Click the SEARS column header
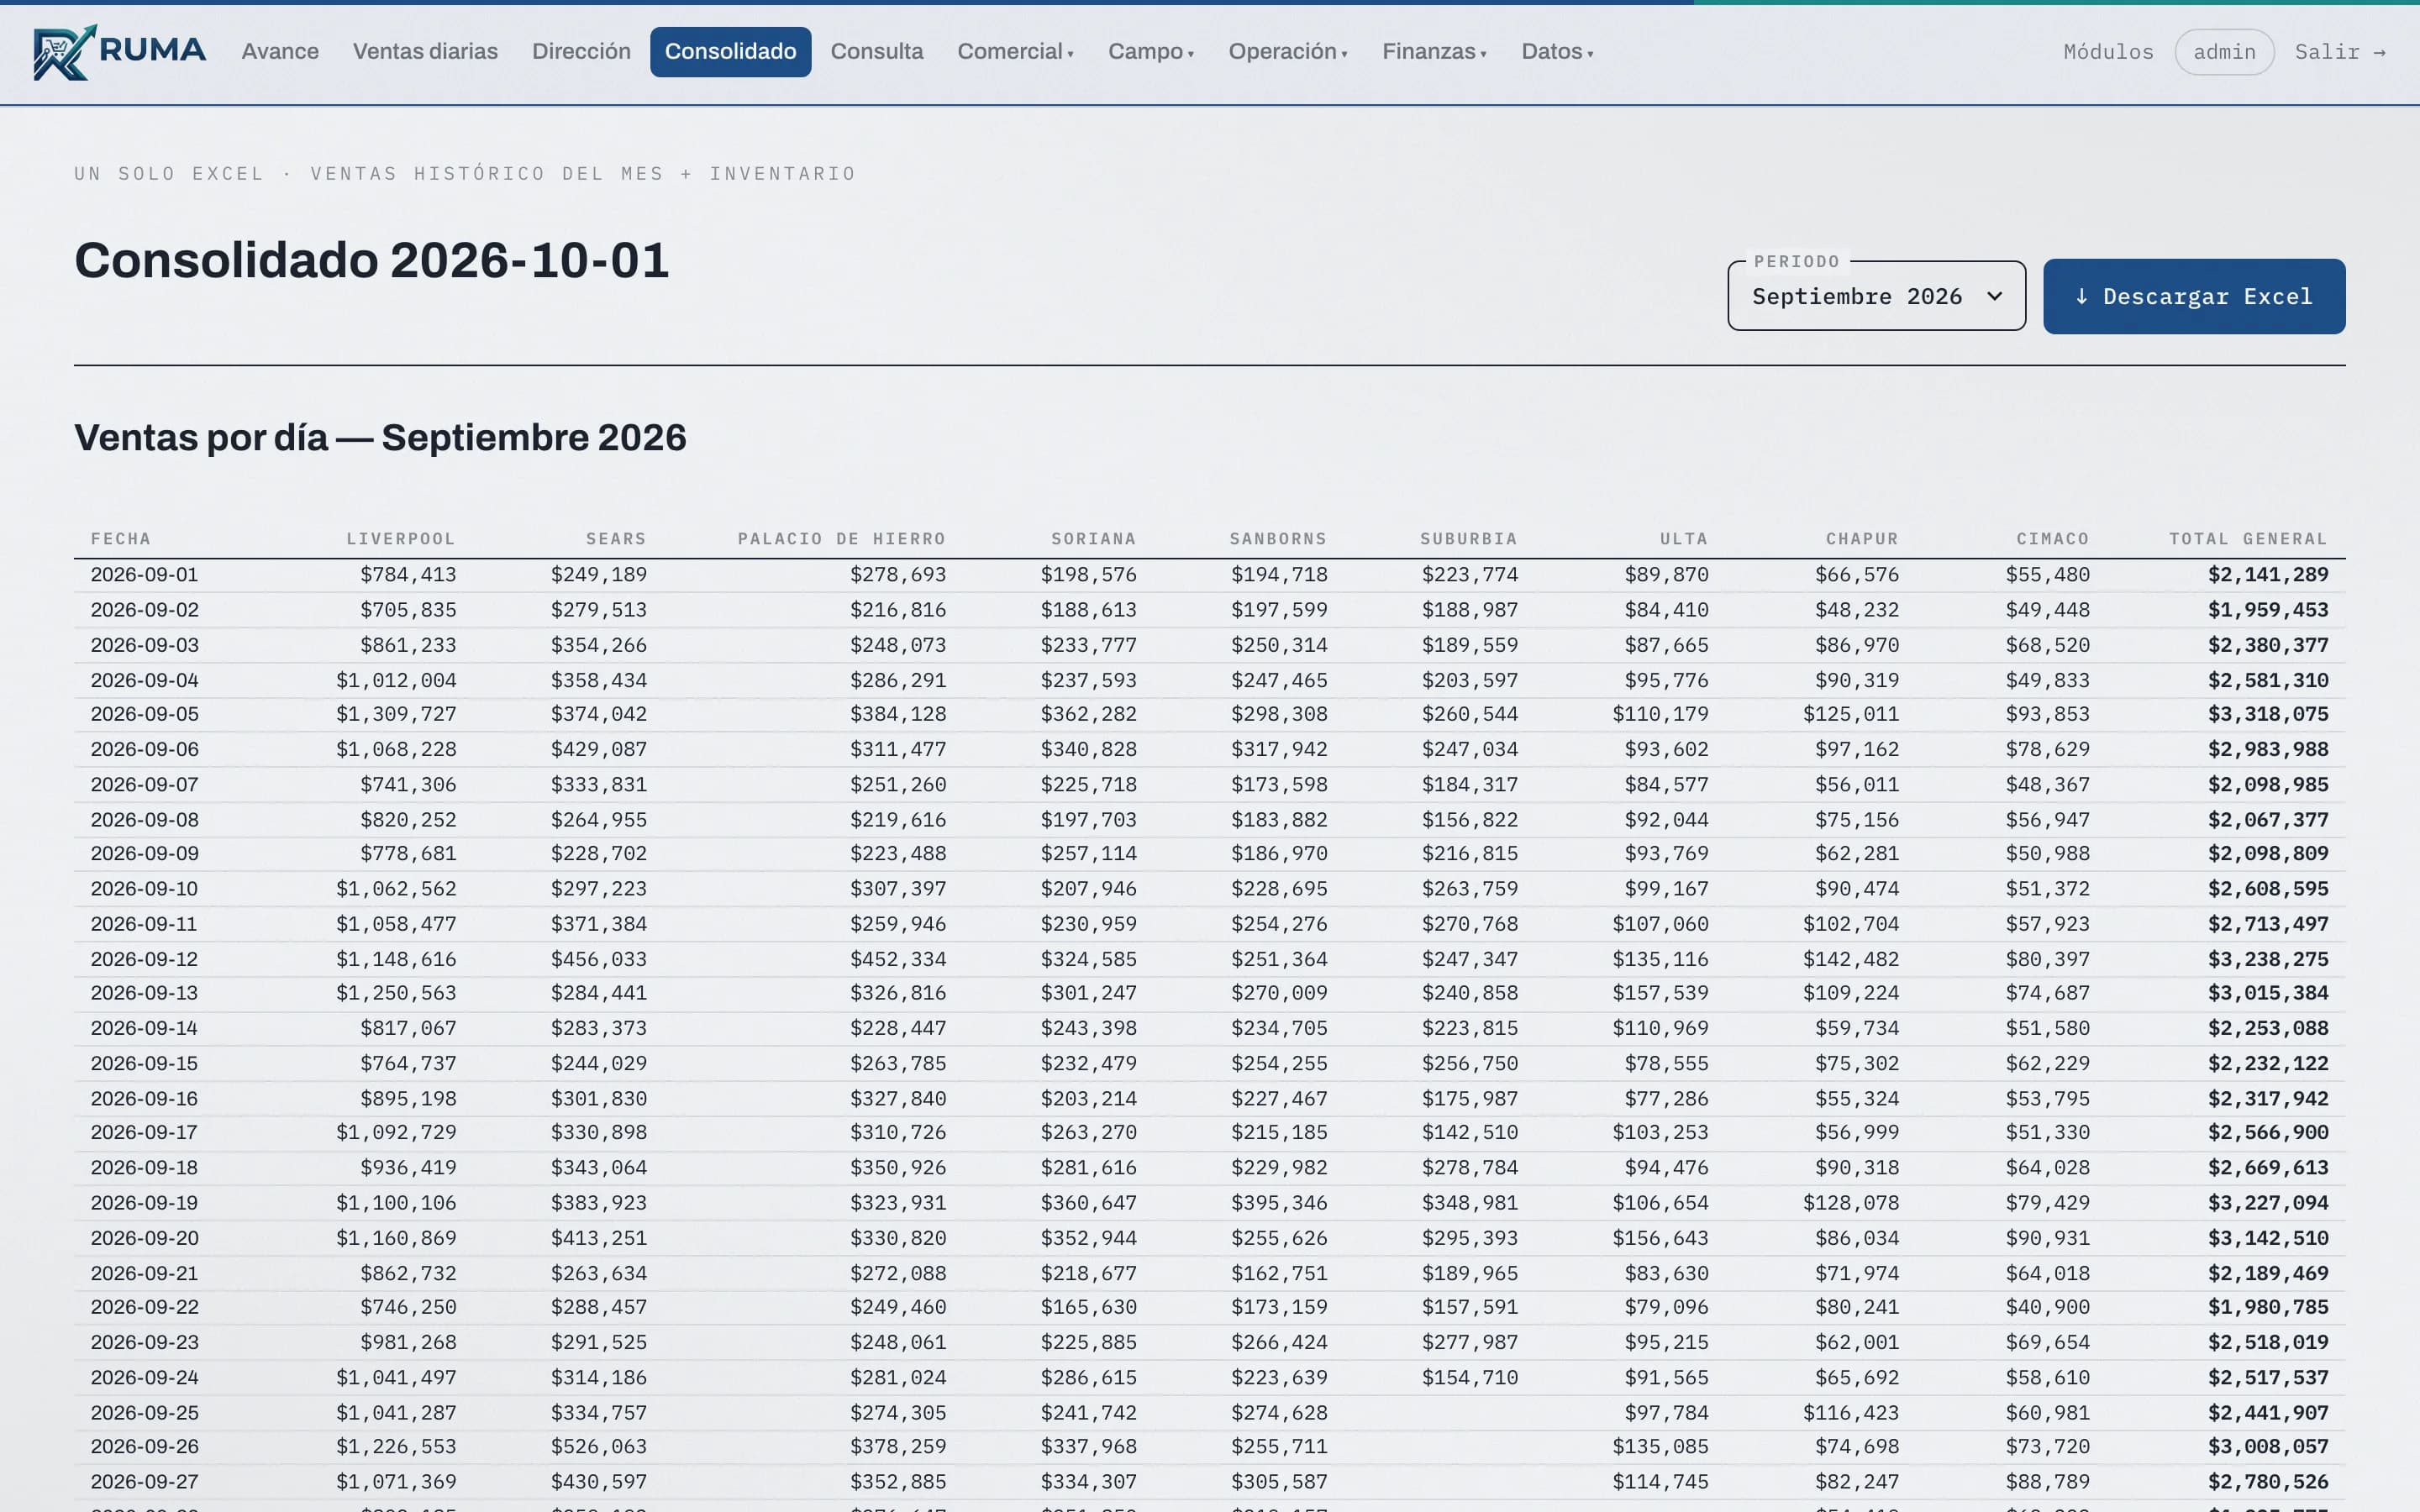The width and height of the screenshot is (2420, 1512). tap(616, 539)
